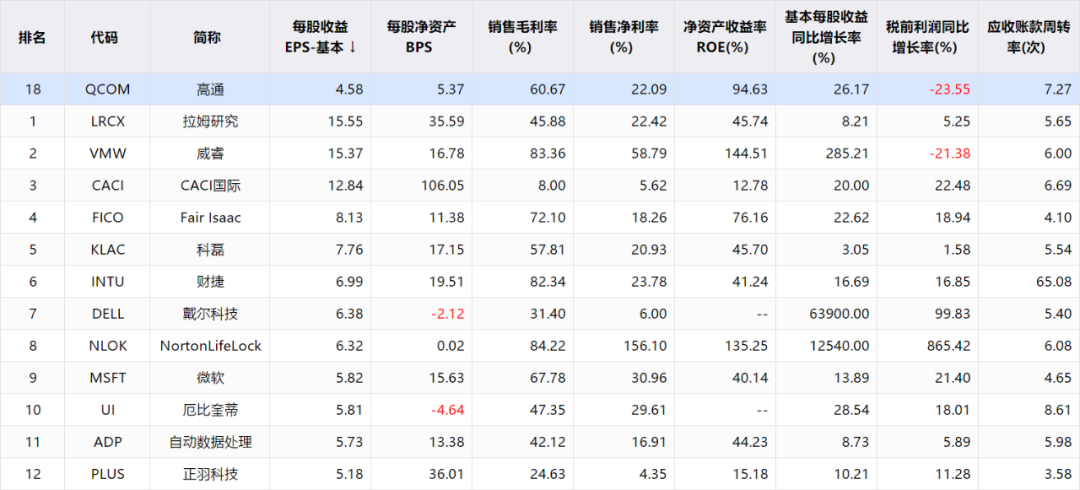This screenshot has width=1080, height=490.
Task: Sort by 每股收益 EPS-基本 column header
Action: (320, 37)
